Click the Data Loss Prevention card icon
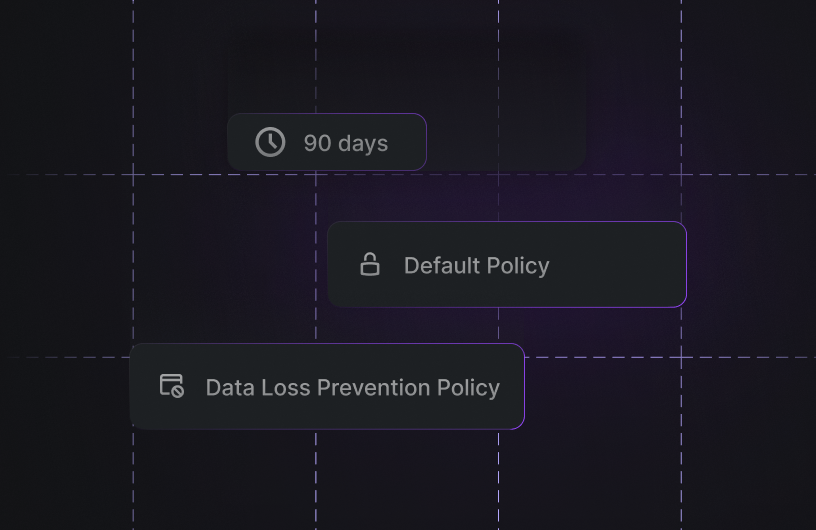This screenshot has height=530, width=816. point(172,386)
